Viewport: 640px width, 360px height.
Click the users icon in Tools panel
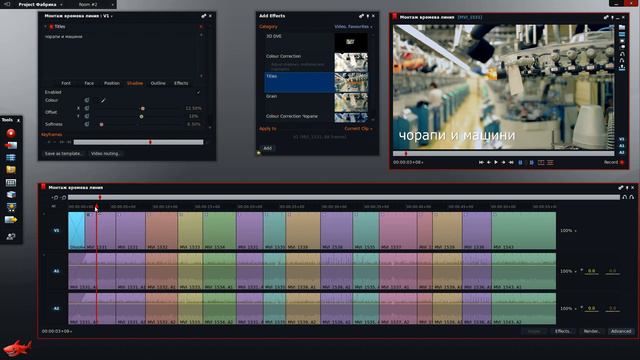pos(11,236)
